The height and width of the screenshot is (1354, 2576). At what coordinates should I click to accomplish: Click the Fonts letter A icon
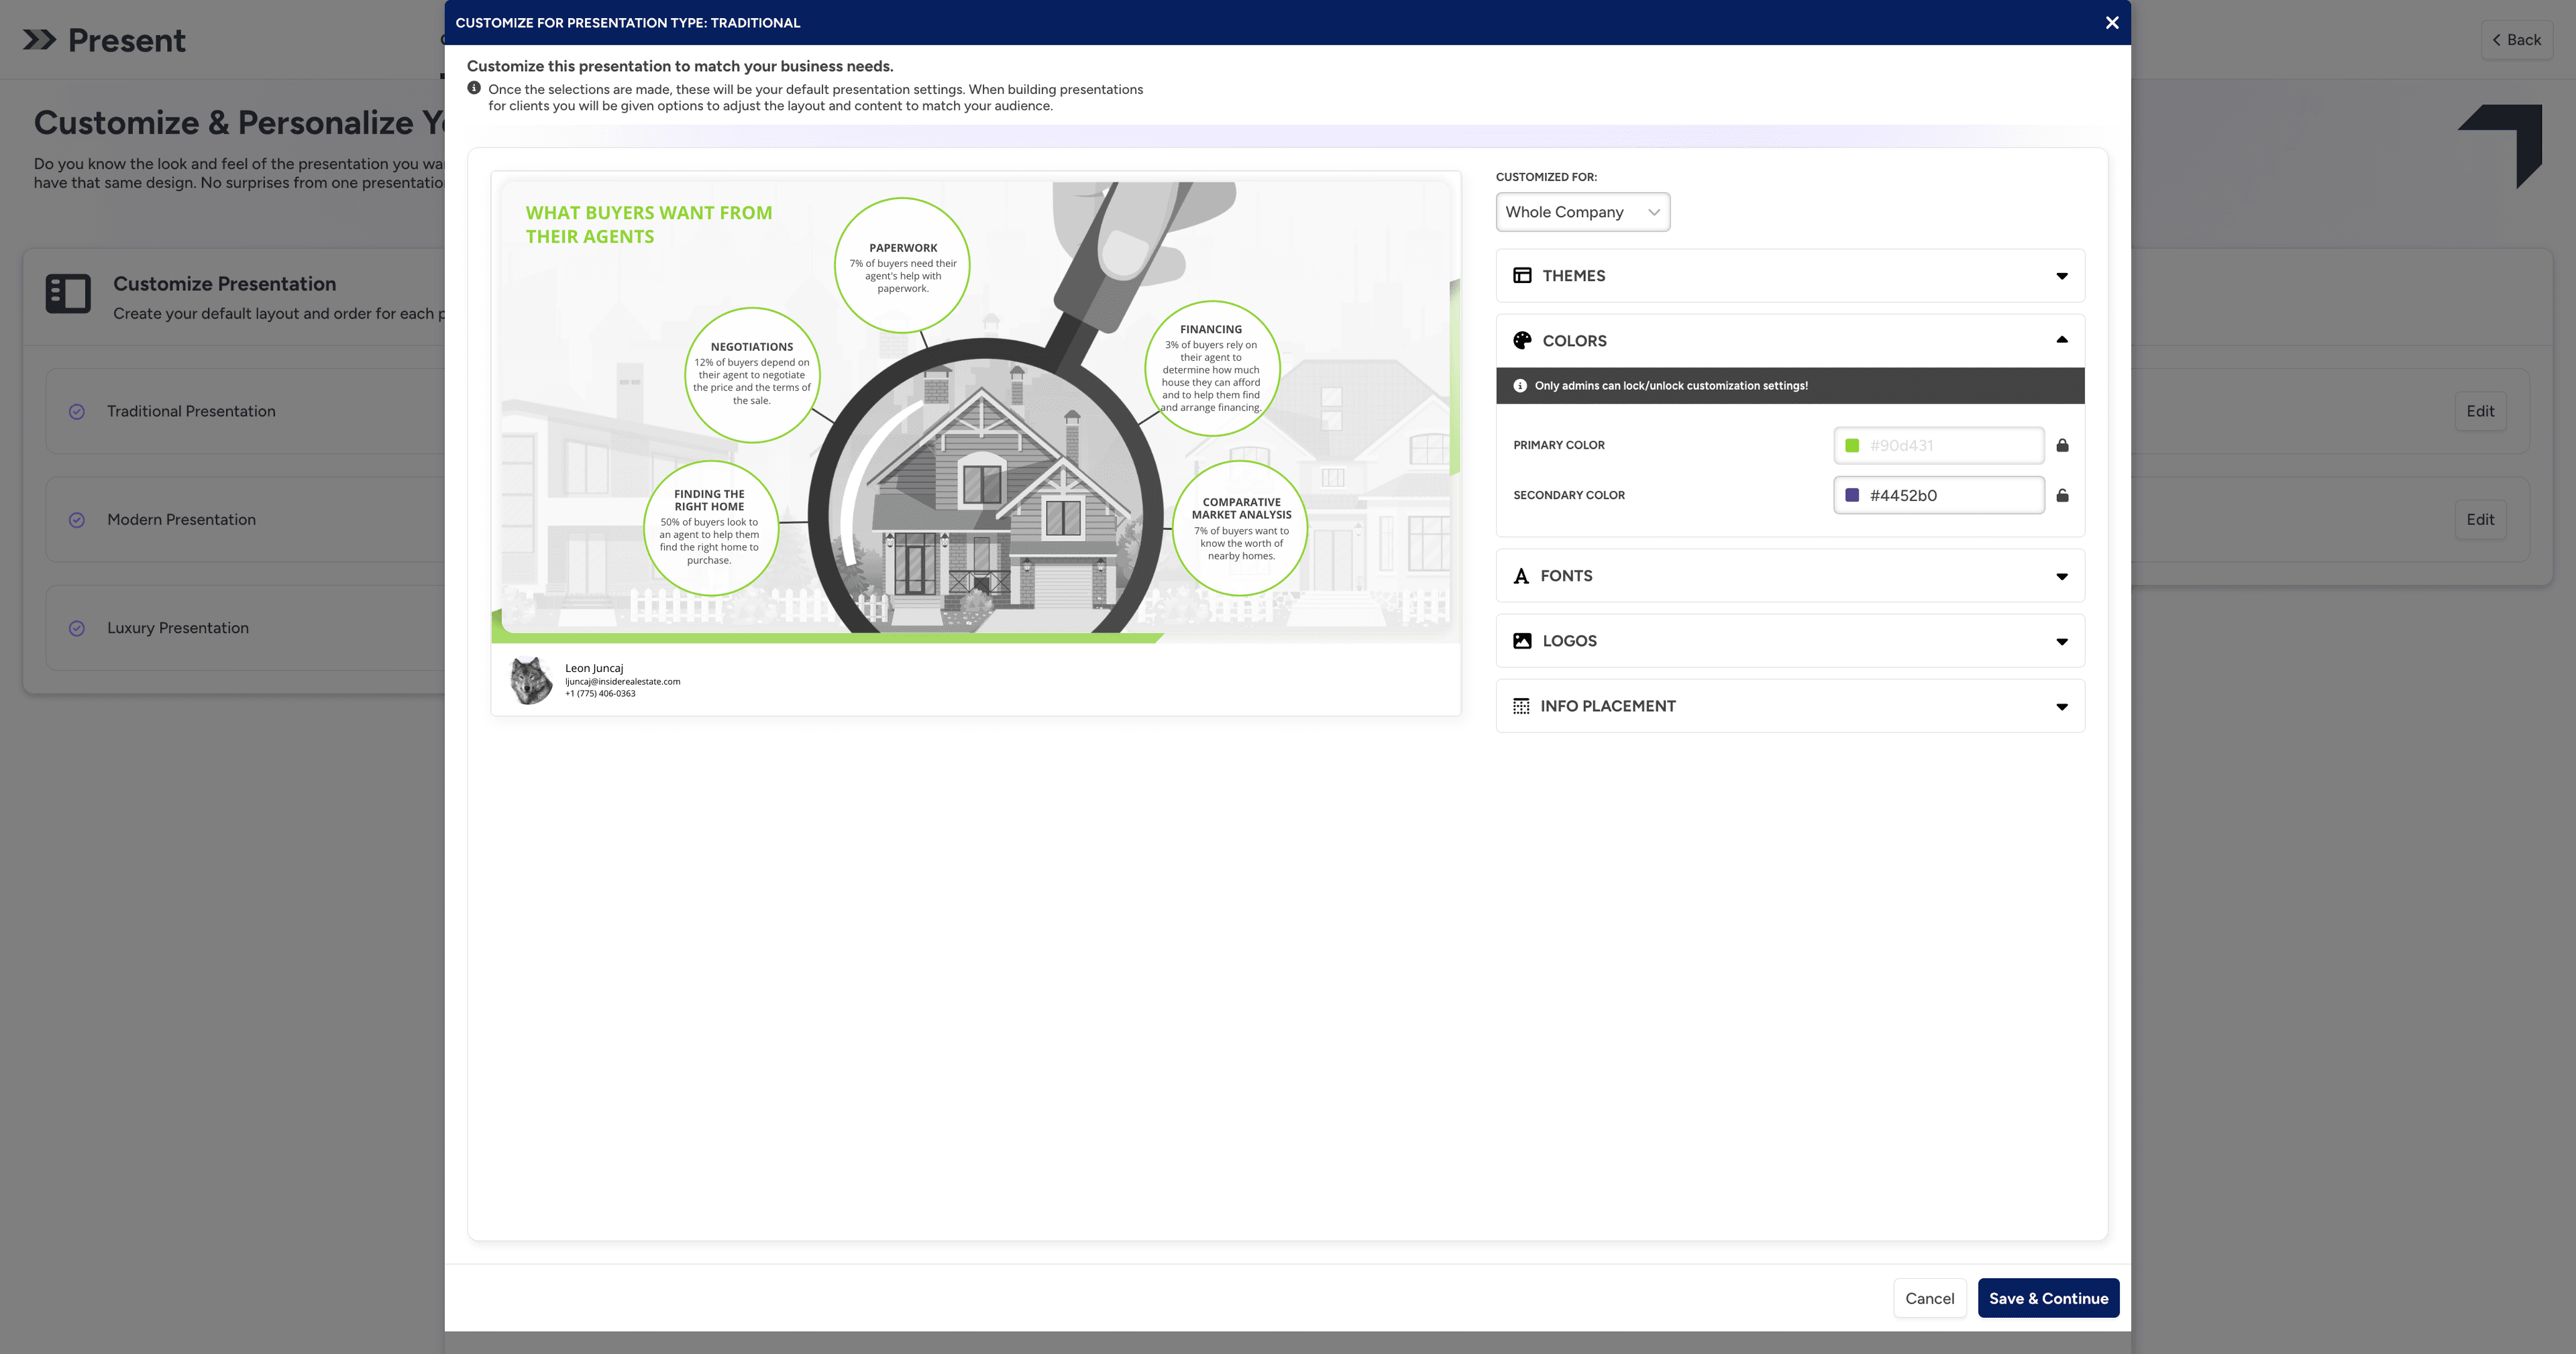[1521, 576]
